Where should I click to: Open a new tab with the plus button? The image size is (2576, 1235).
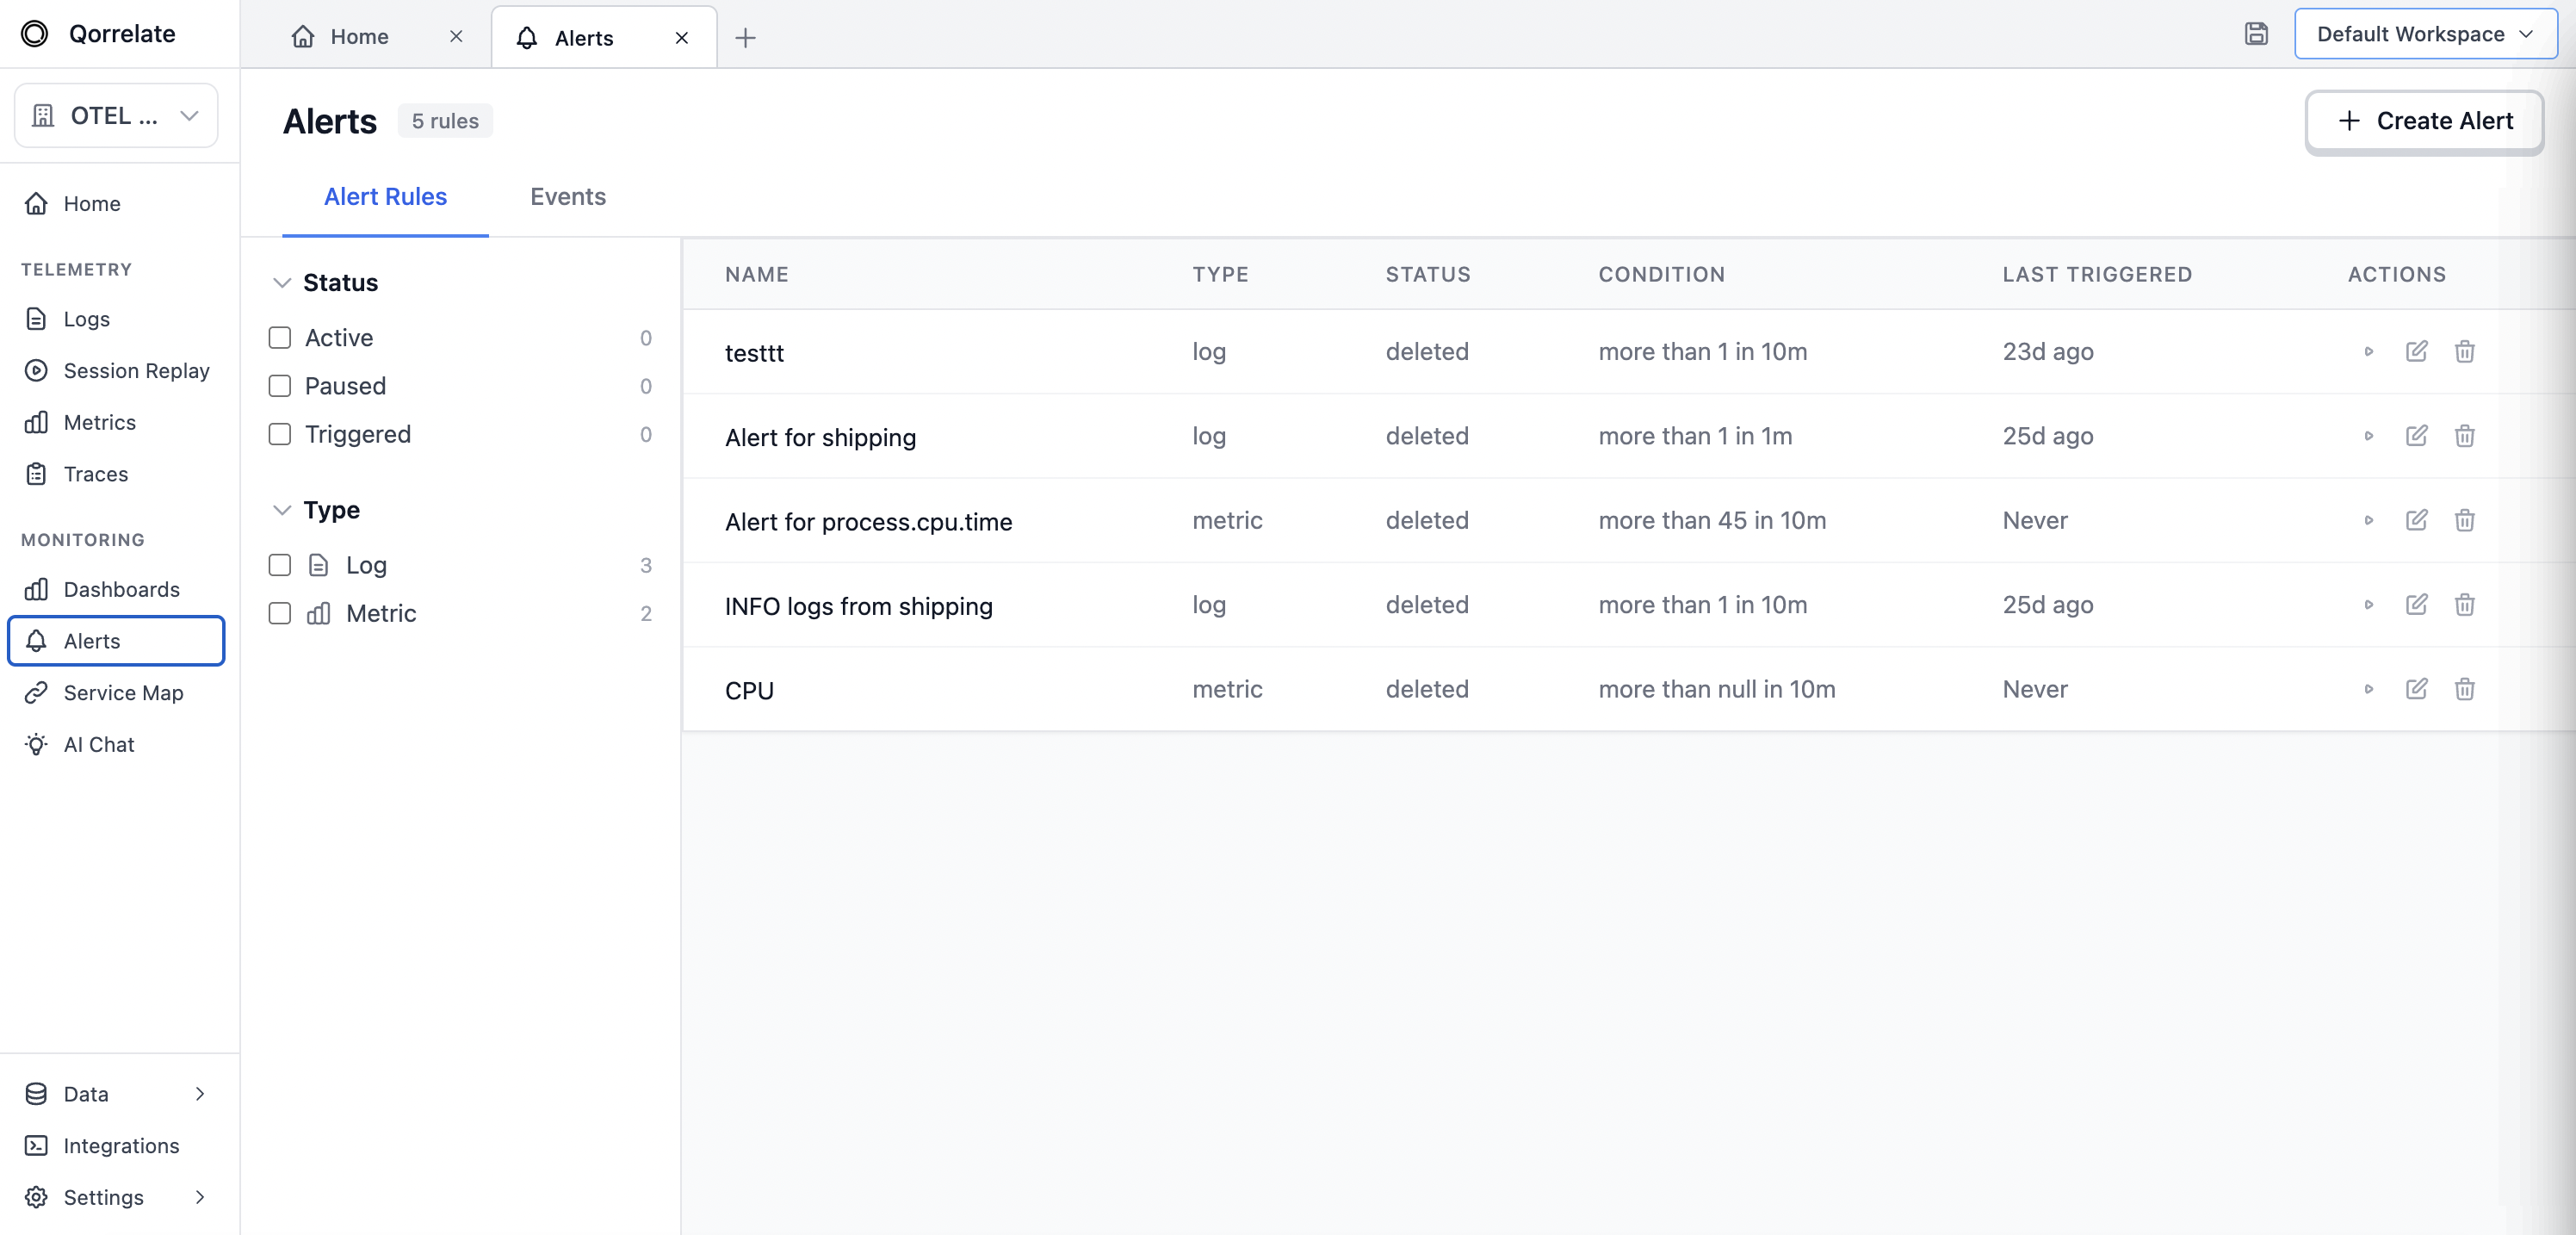tap(746, 37)
